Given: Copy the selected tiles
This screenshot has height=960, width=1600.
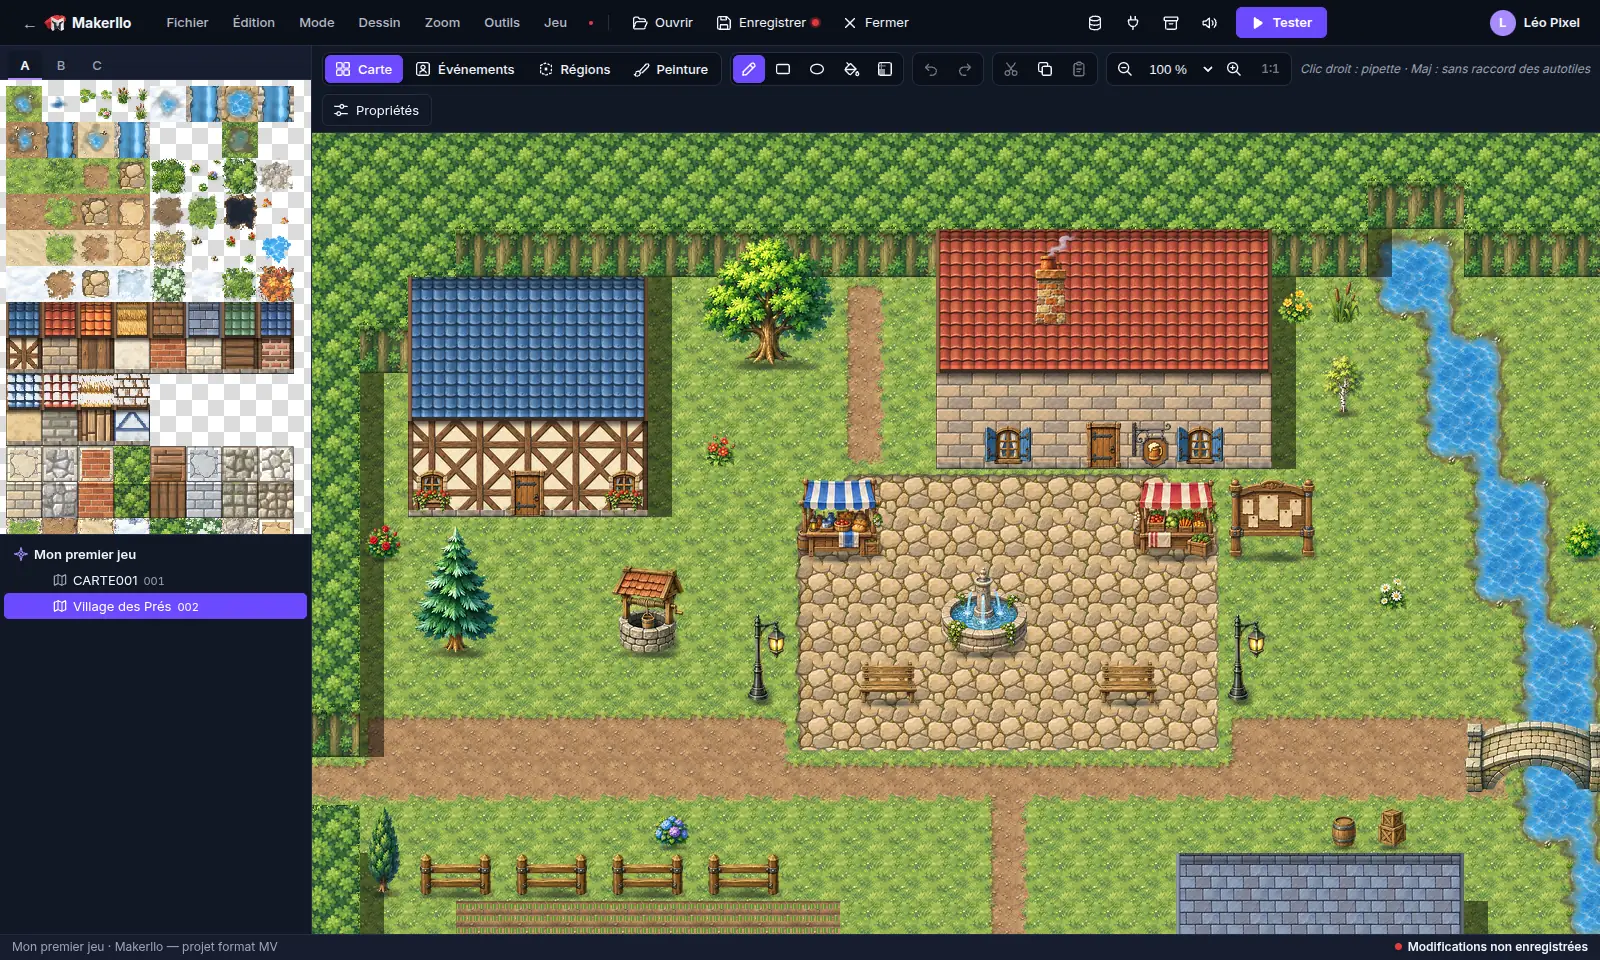Looking at the screenshot, I should [x=1045, y=69].
